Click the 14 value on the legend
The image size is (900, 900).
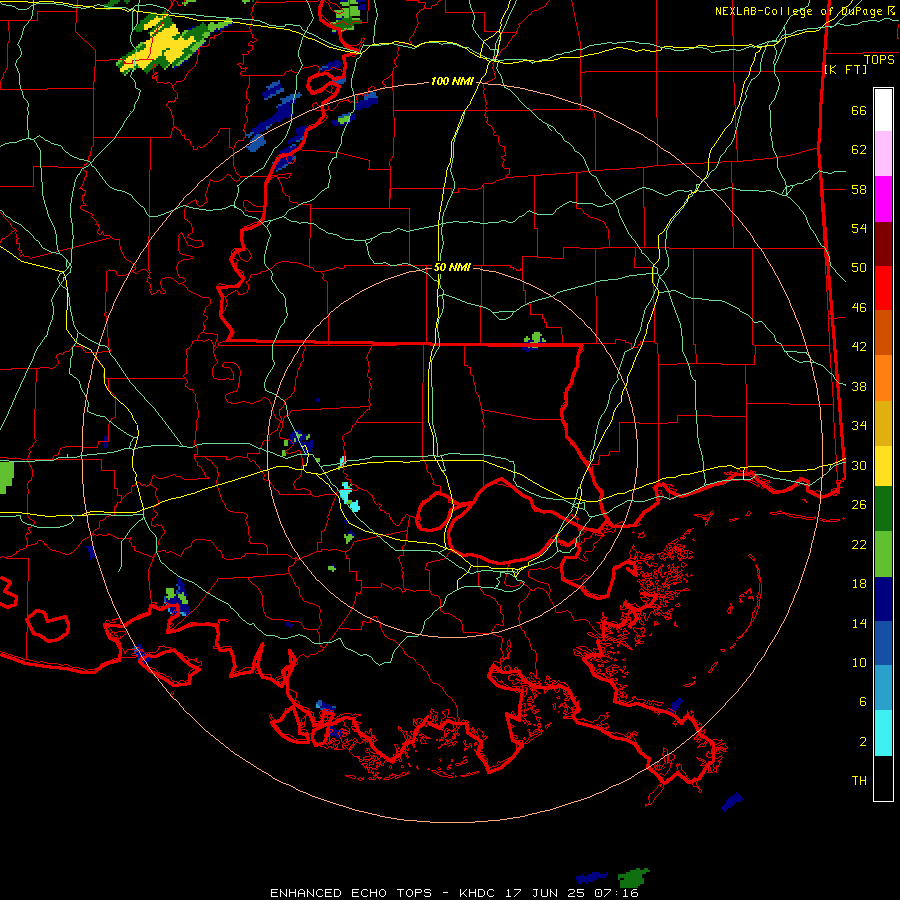859,623
